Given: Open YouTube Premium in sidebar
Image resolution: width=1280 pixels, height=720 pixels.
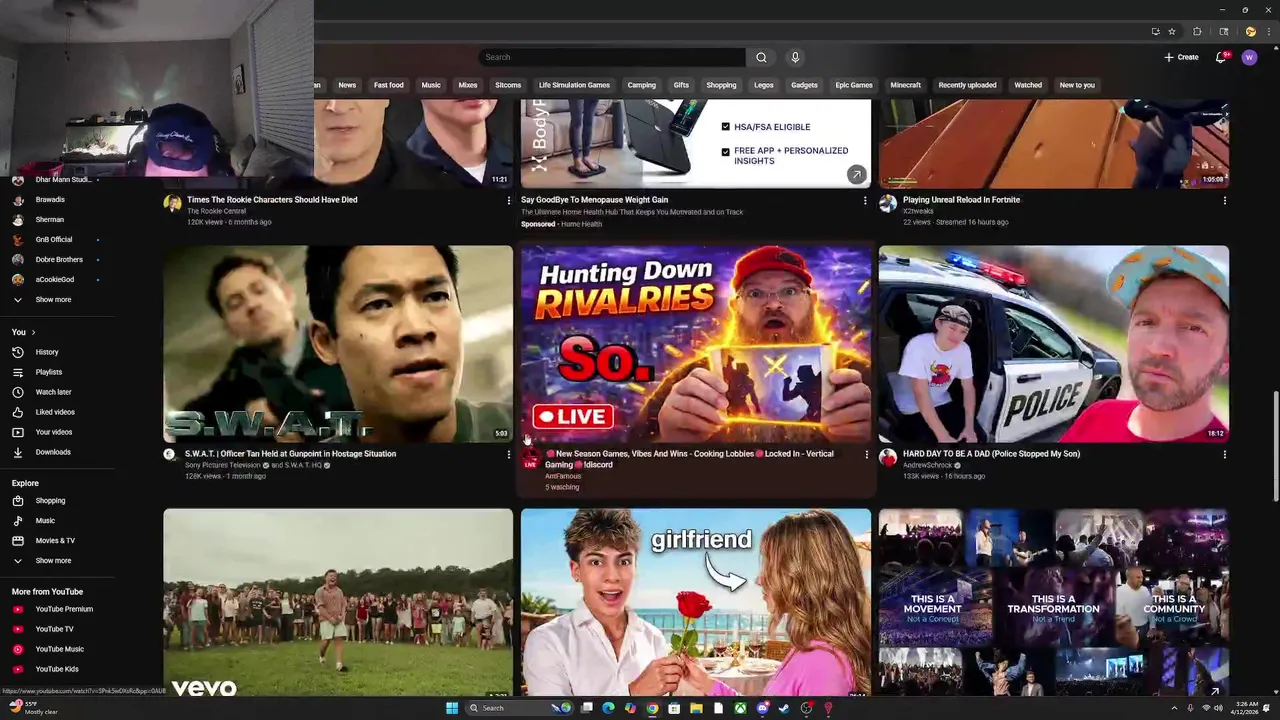Looking at the screenshot, I should point(63,609).
